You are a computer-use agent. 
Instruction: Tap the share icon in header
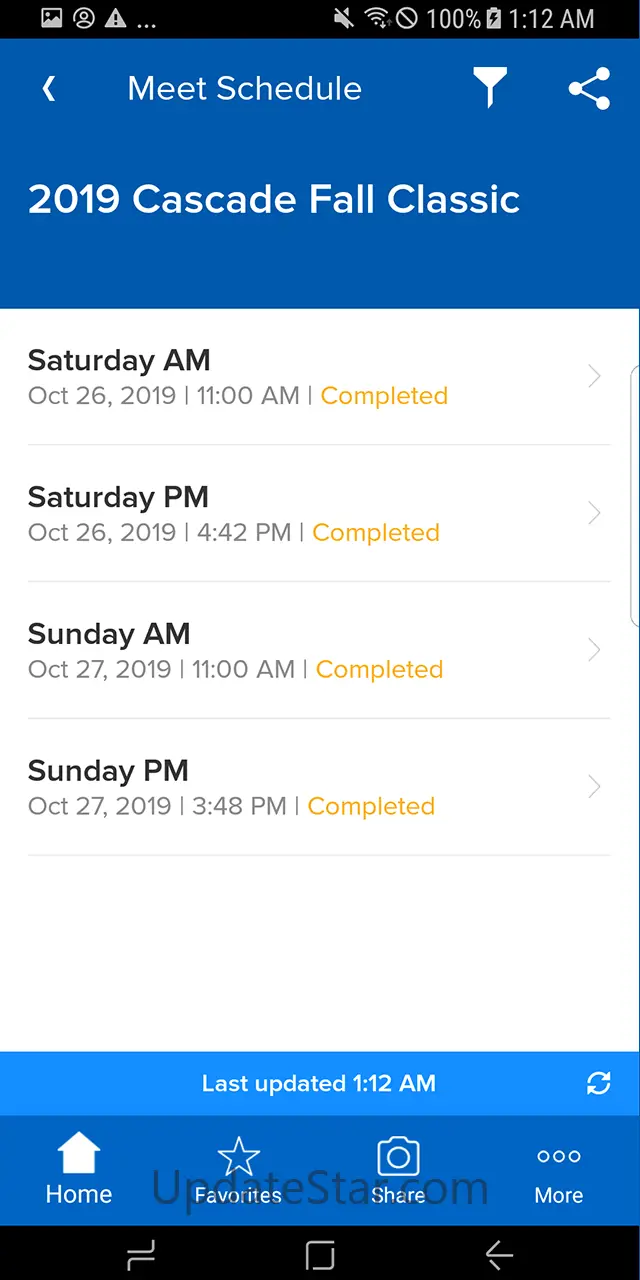click(x=589, y=89)
